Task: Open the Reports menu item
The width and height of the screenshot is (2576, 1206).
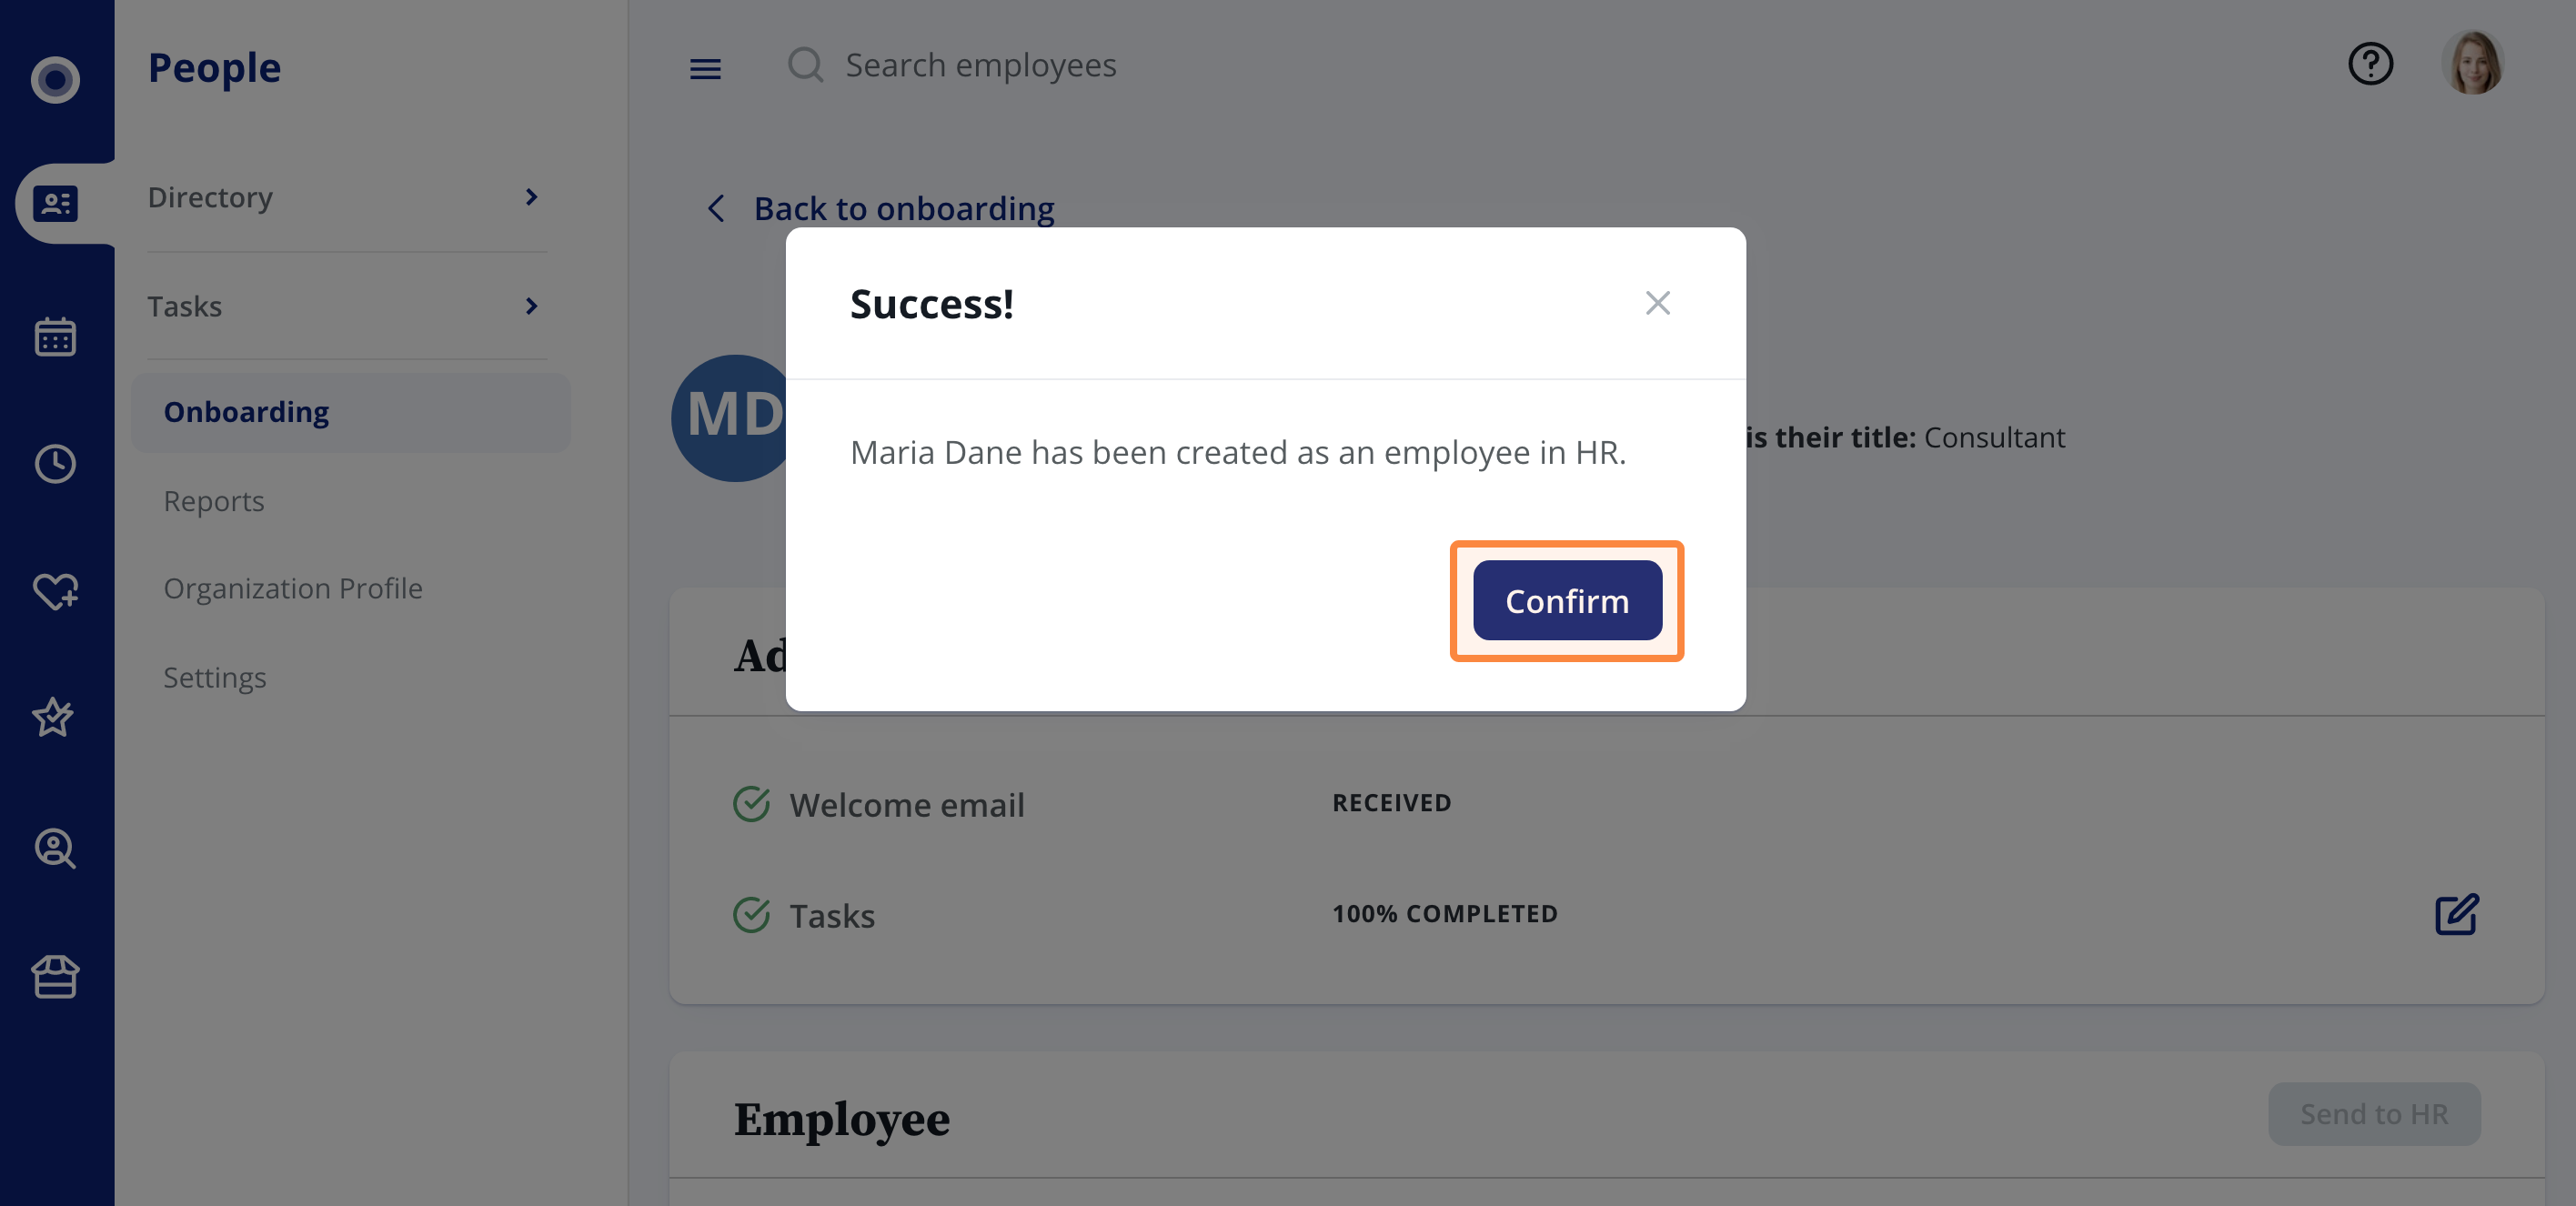Action: pyautogui.click(x=214, y=500)
